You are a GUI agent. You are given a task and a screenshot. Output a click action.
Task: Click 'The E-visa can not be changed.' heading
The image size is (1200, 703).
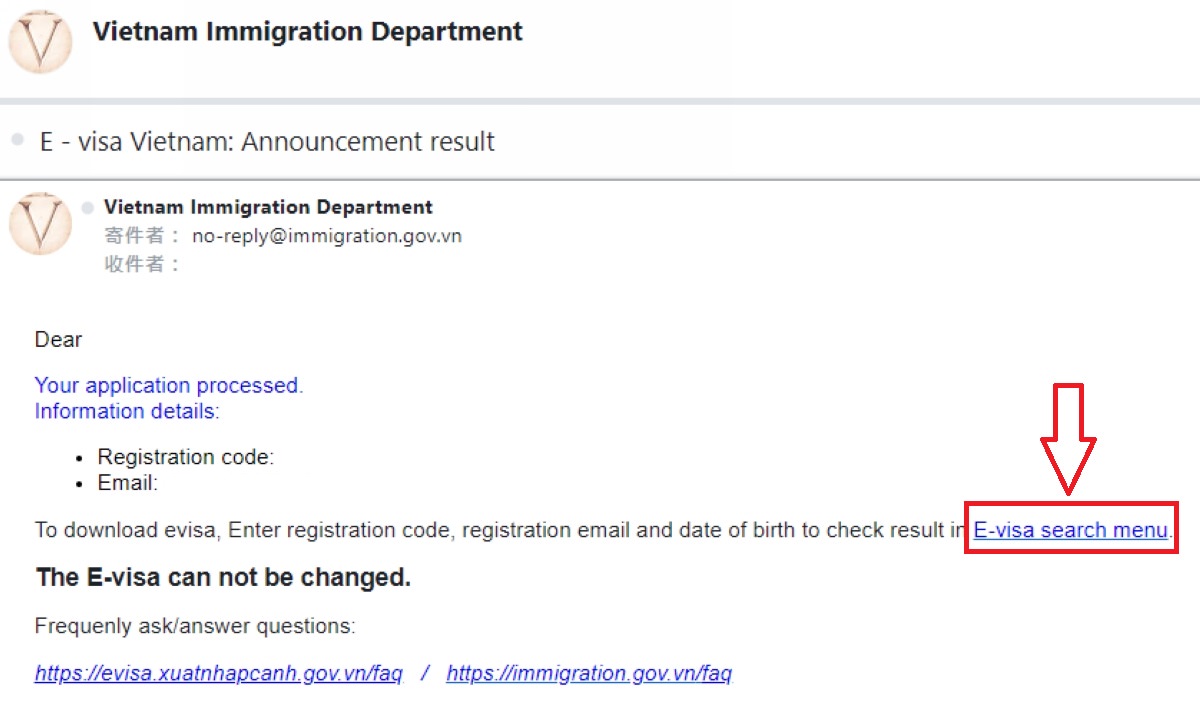(223, 578)
